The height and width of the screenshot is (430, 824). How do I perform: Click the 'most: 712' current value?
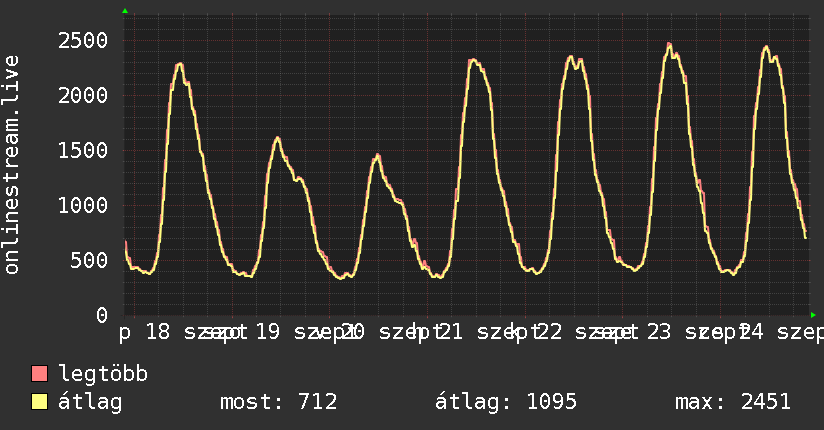(x=279, y=402)
